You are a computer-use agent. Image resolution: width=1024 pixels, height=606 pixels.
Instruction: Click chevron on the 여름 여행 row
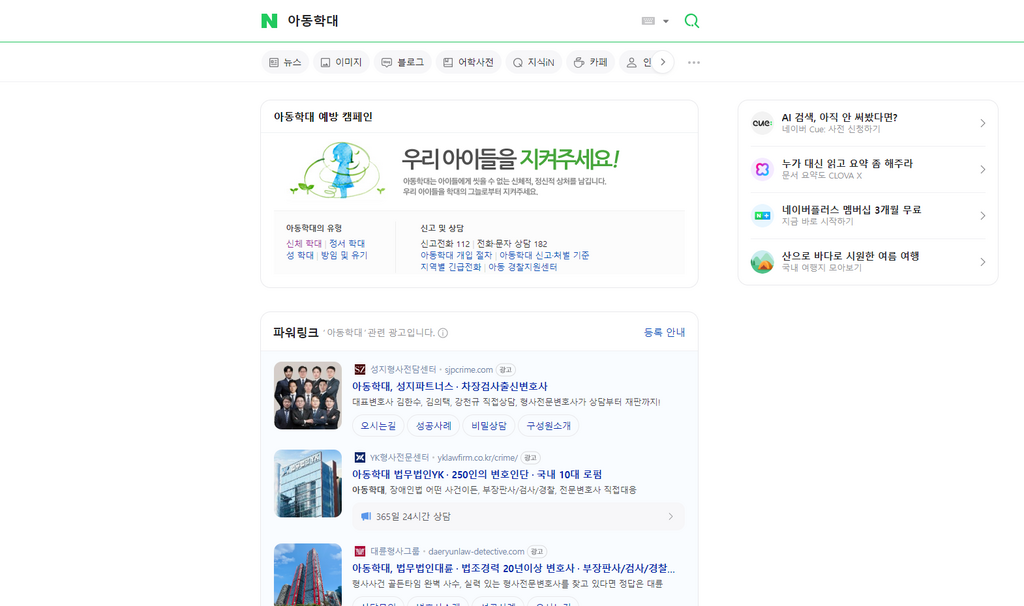pos(982,263)
